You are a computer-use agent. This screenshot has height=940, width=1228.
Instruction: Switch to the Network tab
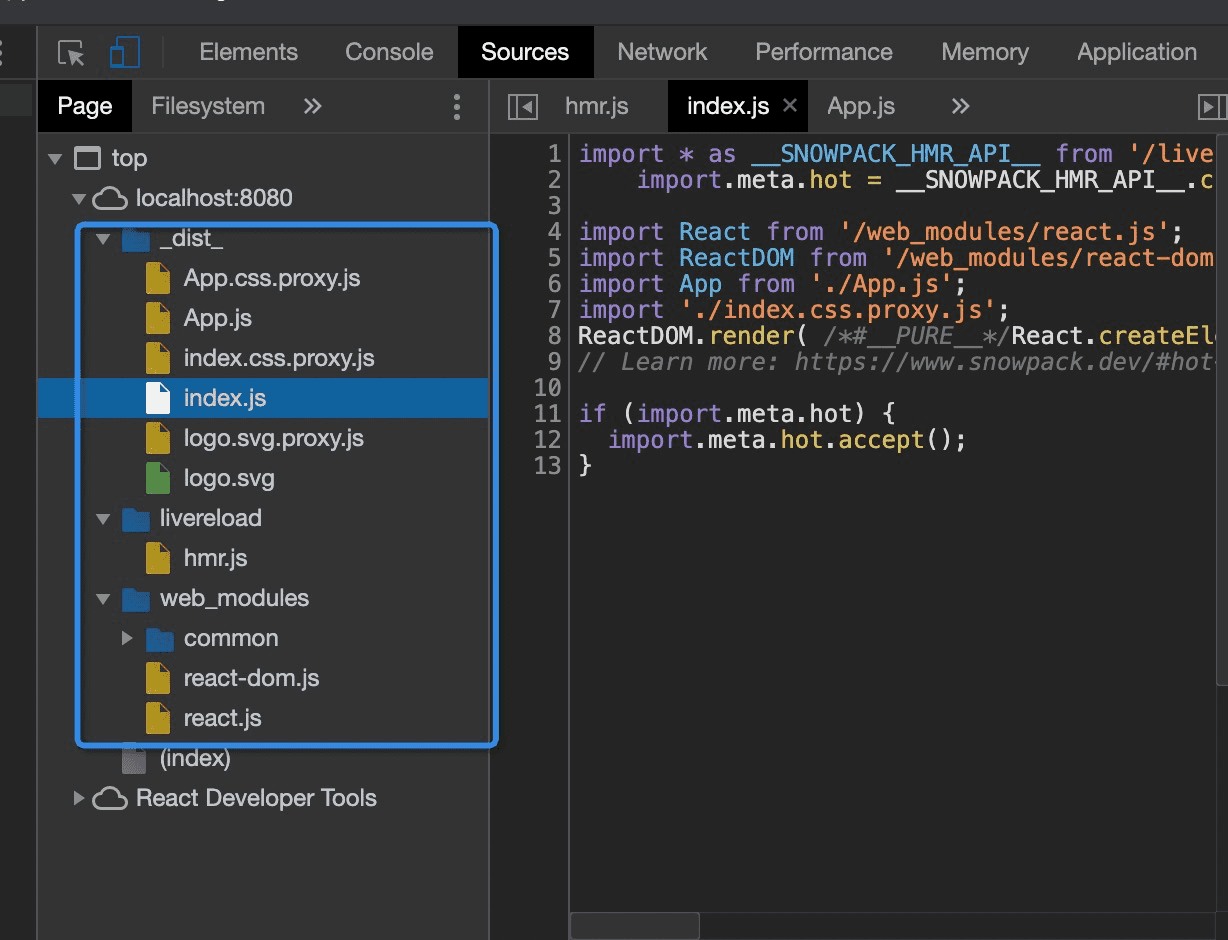point(662,52)
